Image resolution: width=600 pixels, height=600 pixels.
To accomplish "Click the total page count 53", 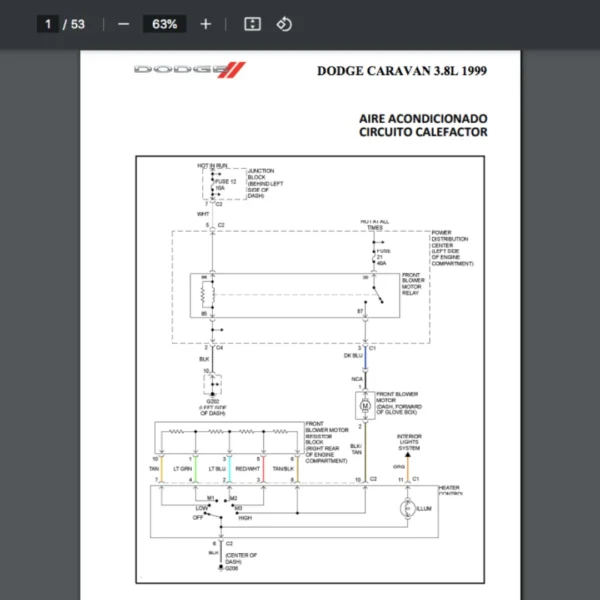I will coord(76,24).
